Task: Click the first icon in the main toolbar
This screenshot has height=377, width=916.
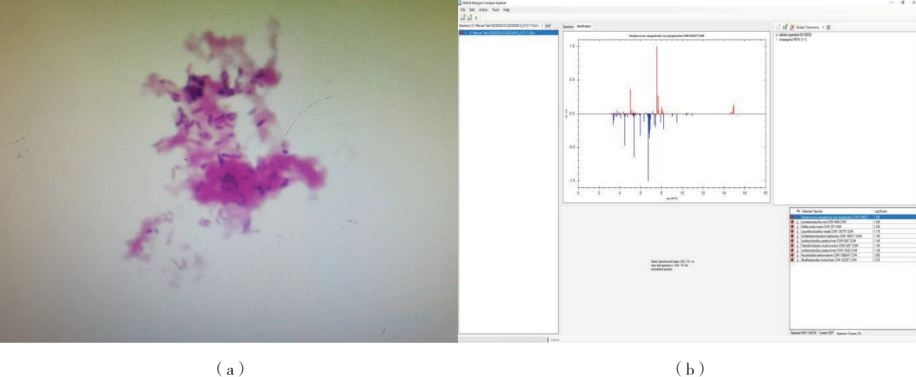Action: [463, 17]
